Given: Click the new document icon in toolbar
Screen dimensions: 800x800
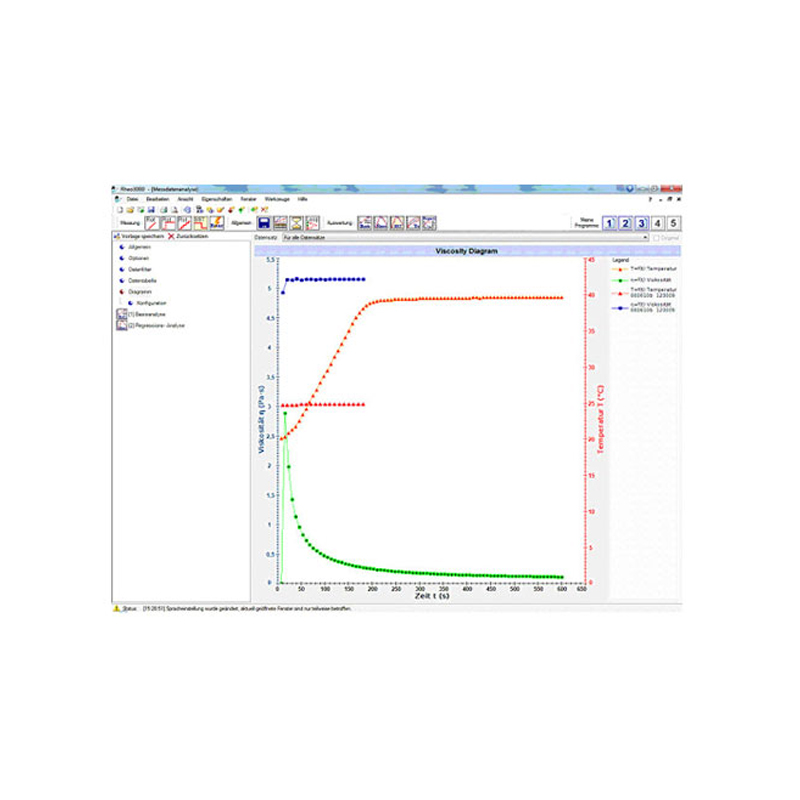Looking at the screenshot, I should coord(119,210).
